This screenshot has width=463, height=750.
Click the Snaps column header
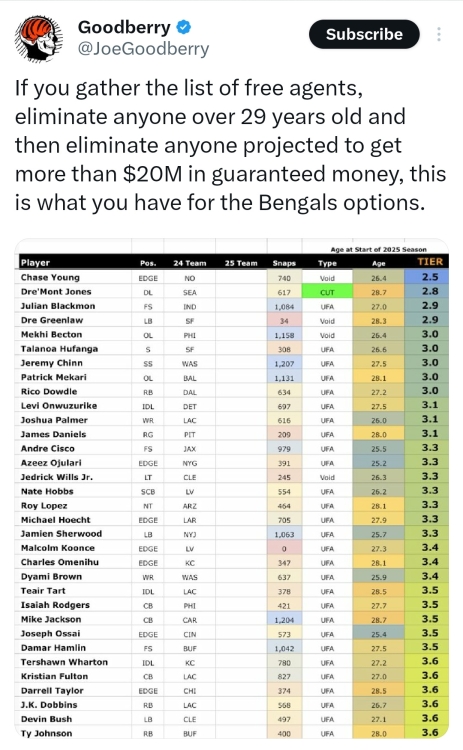click(x=284, y=263)
